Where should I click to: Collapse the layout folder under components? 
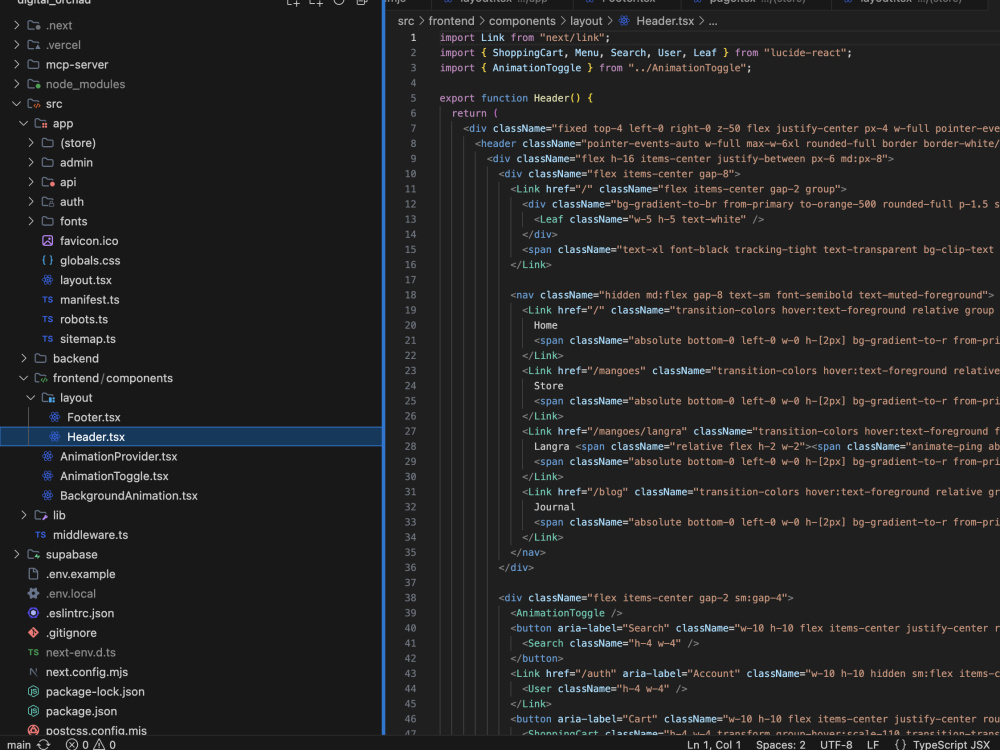[31, 398]
